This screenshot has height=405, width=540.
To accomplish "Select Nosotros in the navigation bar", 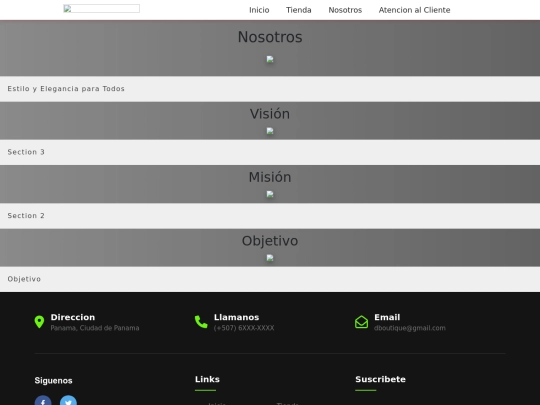I will (x=345, y=10).
